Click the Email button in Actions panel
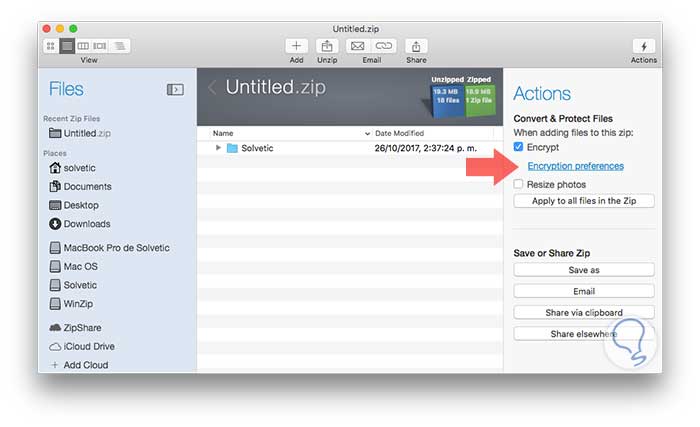The image size is (700, 427). click(584, 291)
